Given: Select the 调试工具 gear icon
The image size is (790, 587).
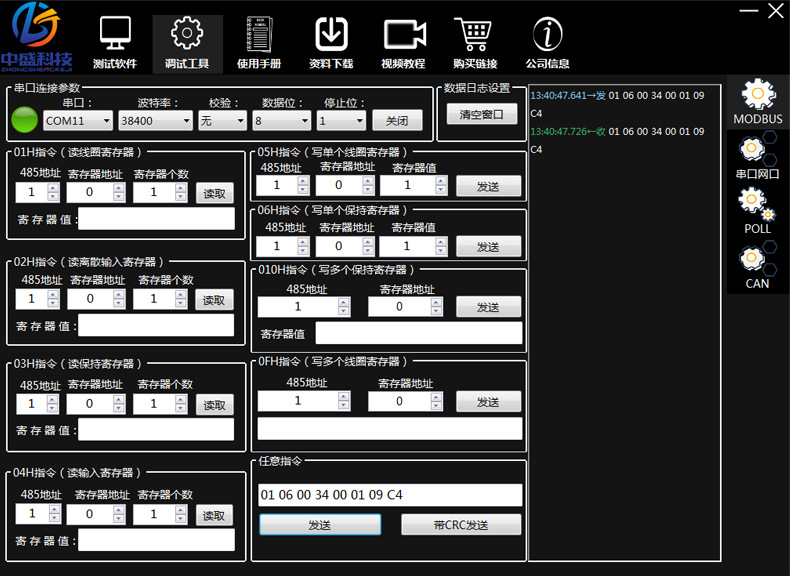Looking at the screenshot, I should [x=187, y=35].
